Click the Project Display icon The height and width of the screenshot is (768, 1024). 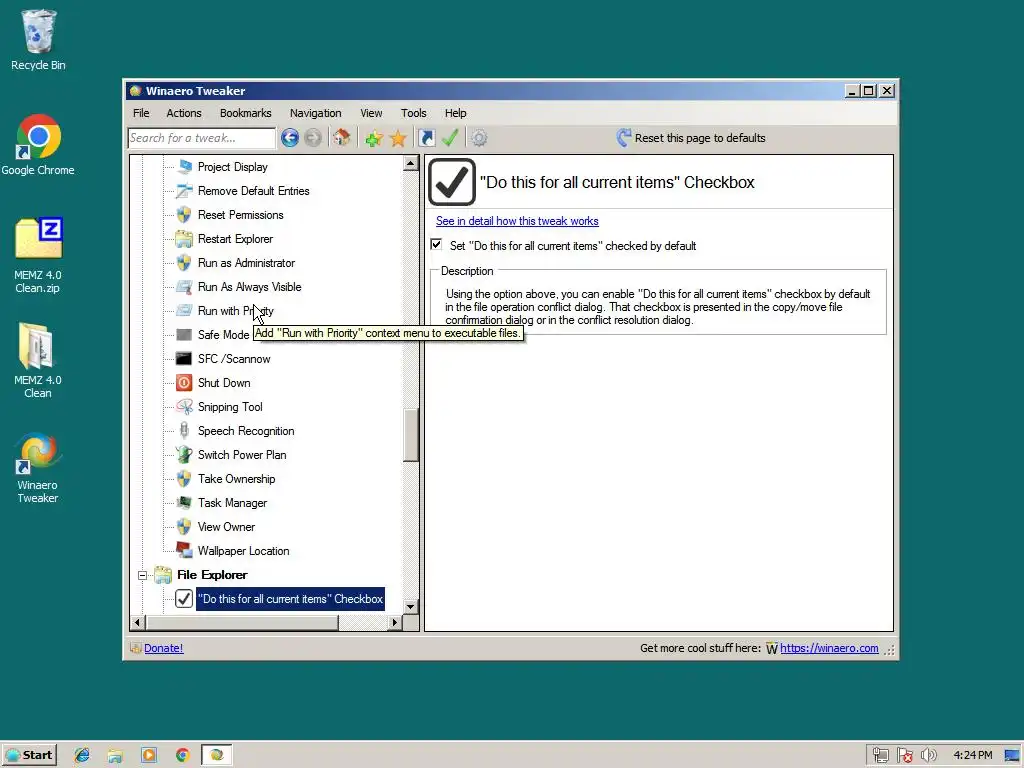pyautogui.click(x=184, y=167)
